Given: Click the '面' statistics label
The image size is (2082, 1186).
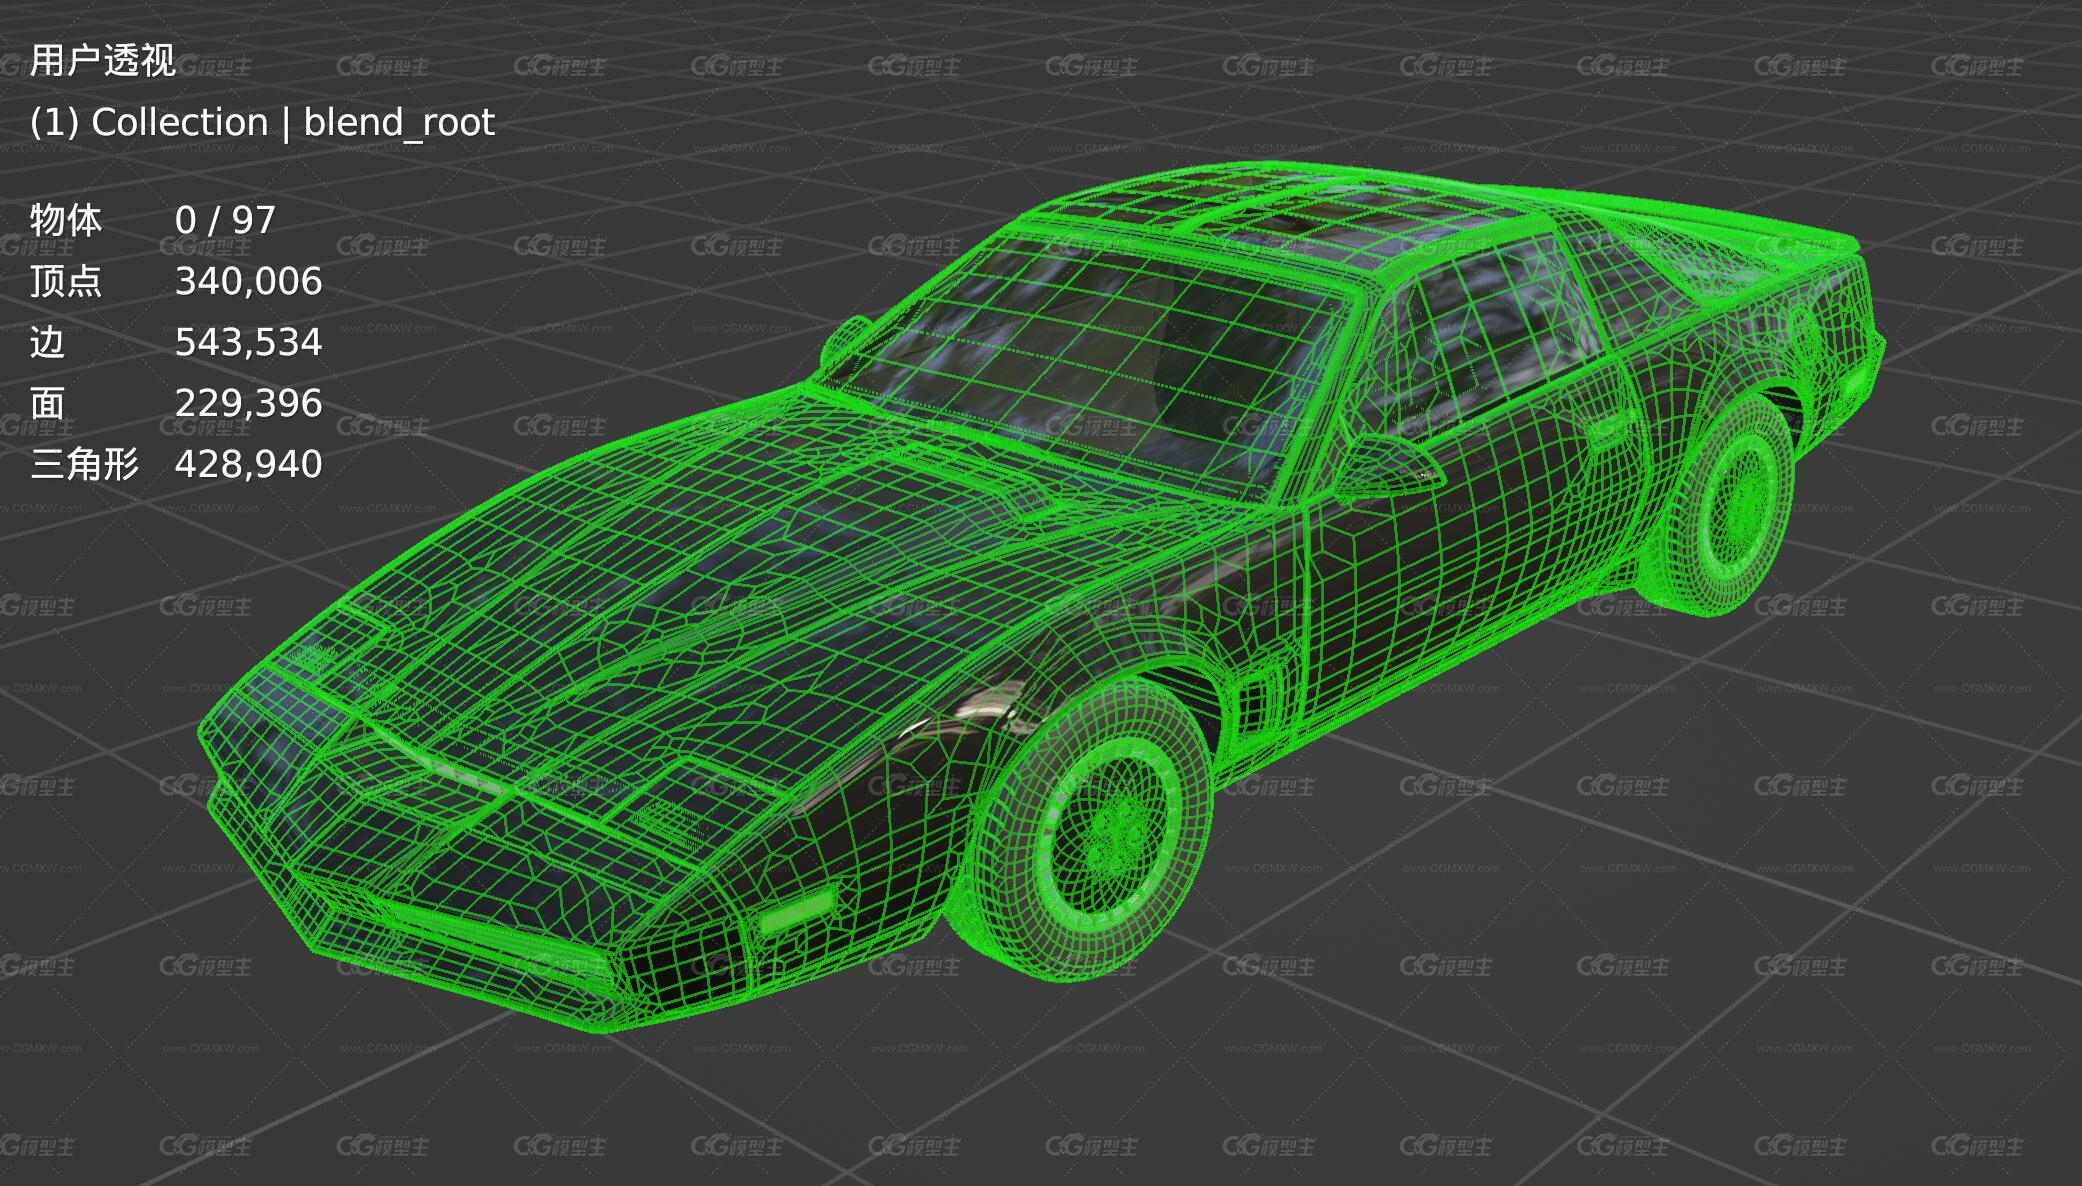Looking at the screenshot, I should (x=47, y=403).
